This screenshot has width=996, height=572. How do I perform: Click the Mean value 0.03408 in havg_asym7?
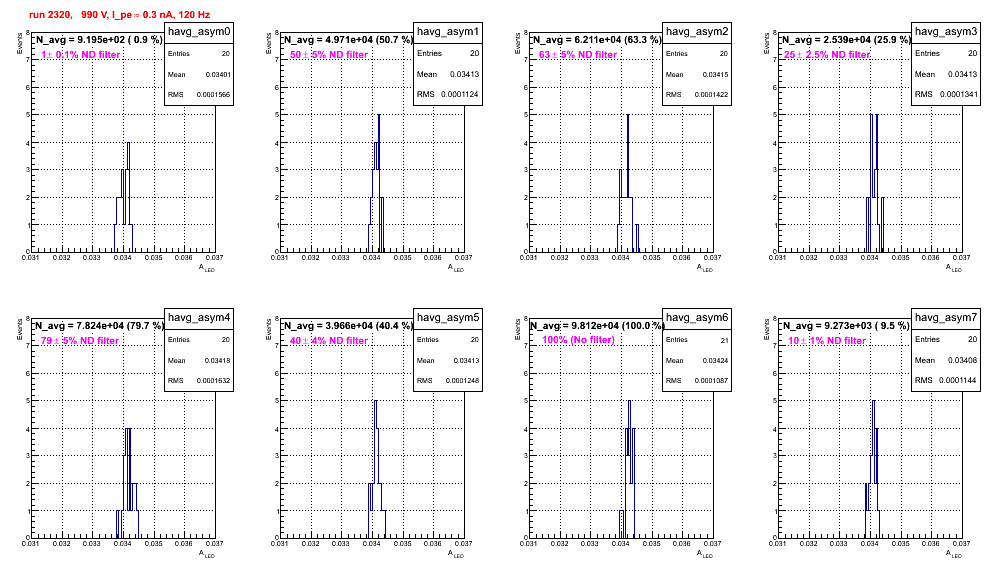pos(963,360)
